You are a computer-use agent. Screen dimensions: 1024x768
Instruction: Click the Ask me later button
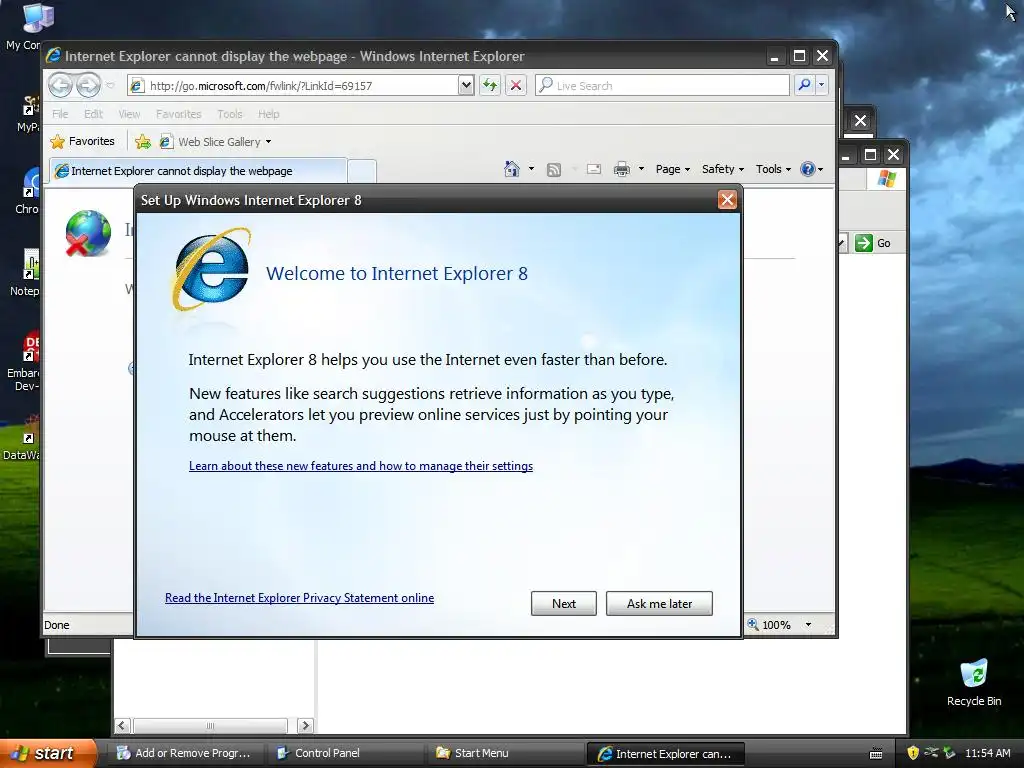659,603
